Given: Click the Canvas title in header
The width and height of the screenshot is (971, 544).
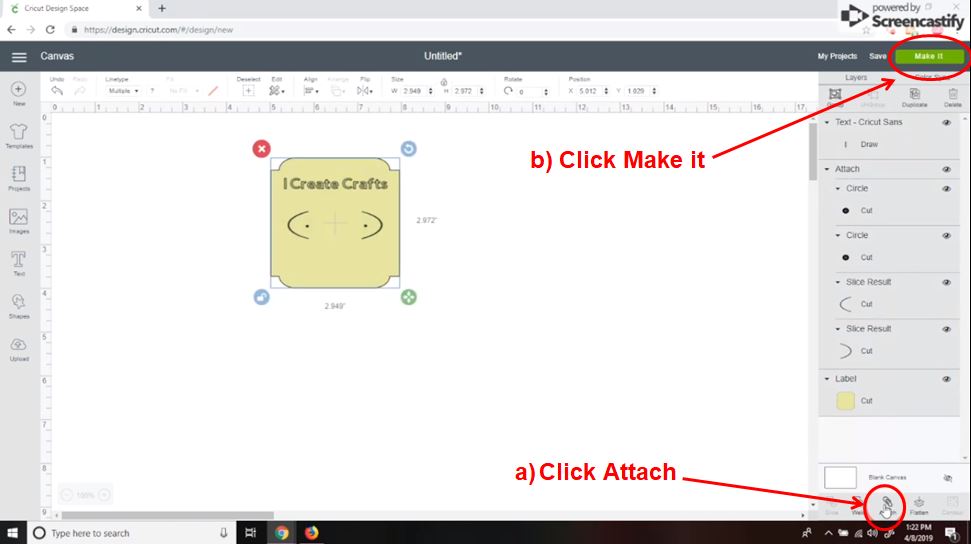Looking at the screenshot, I should click(57, 56).
